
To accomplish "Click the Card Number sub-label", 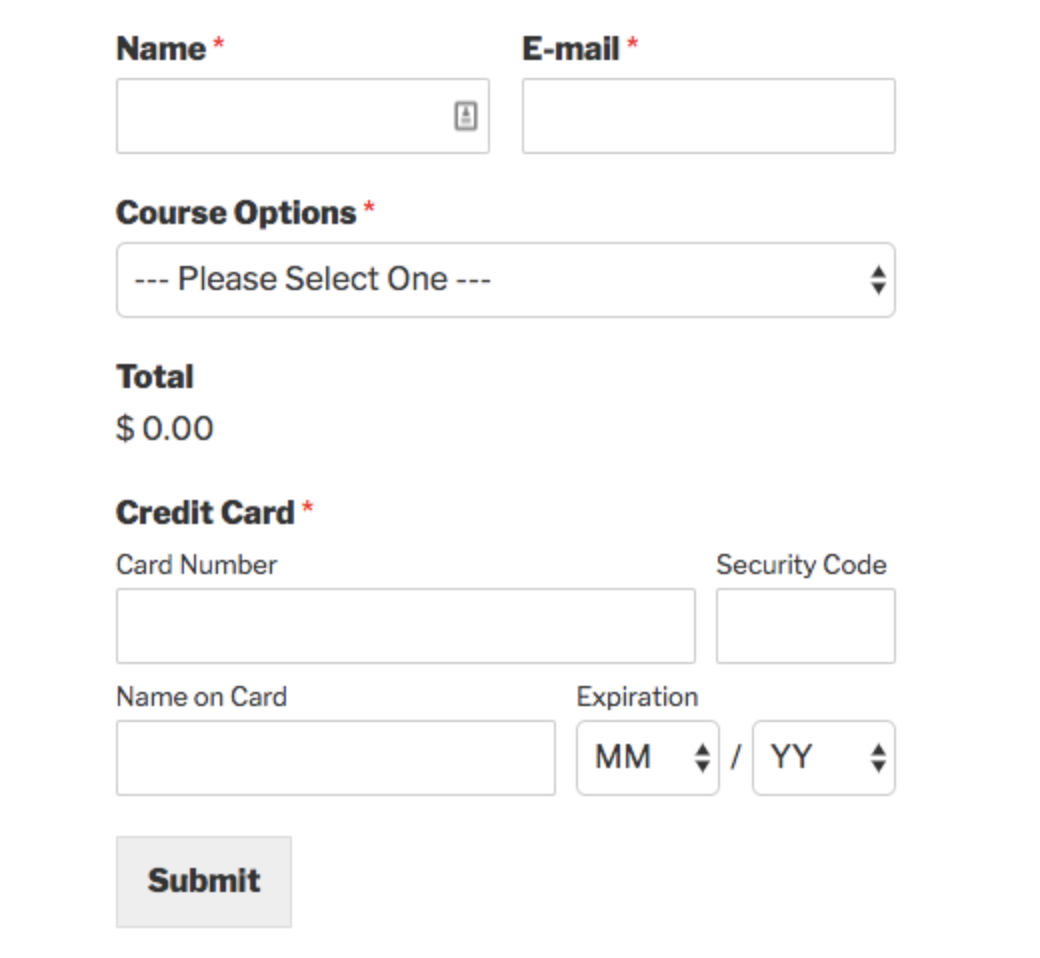I will [196, 565].
